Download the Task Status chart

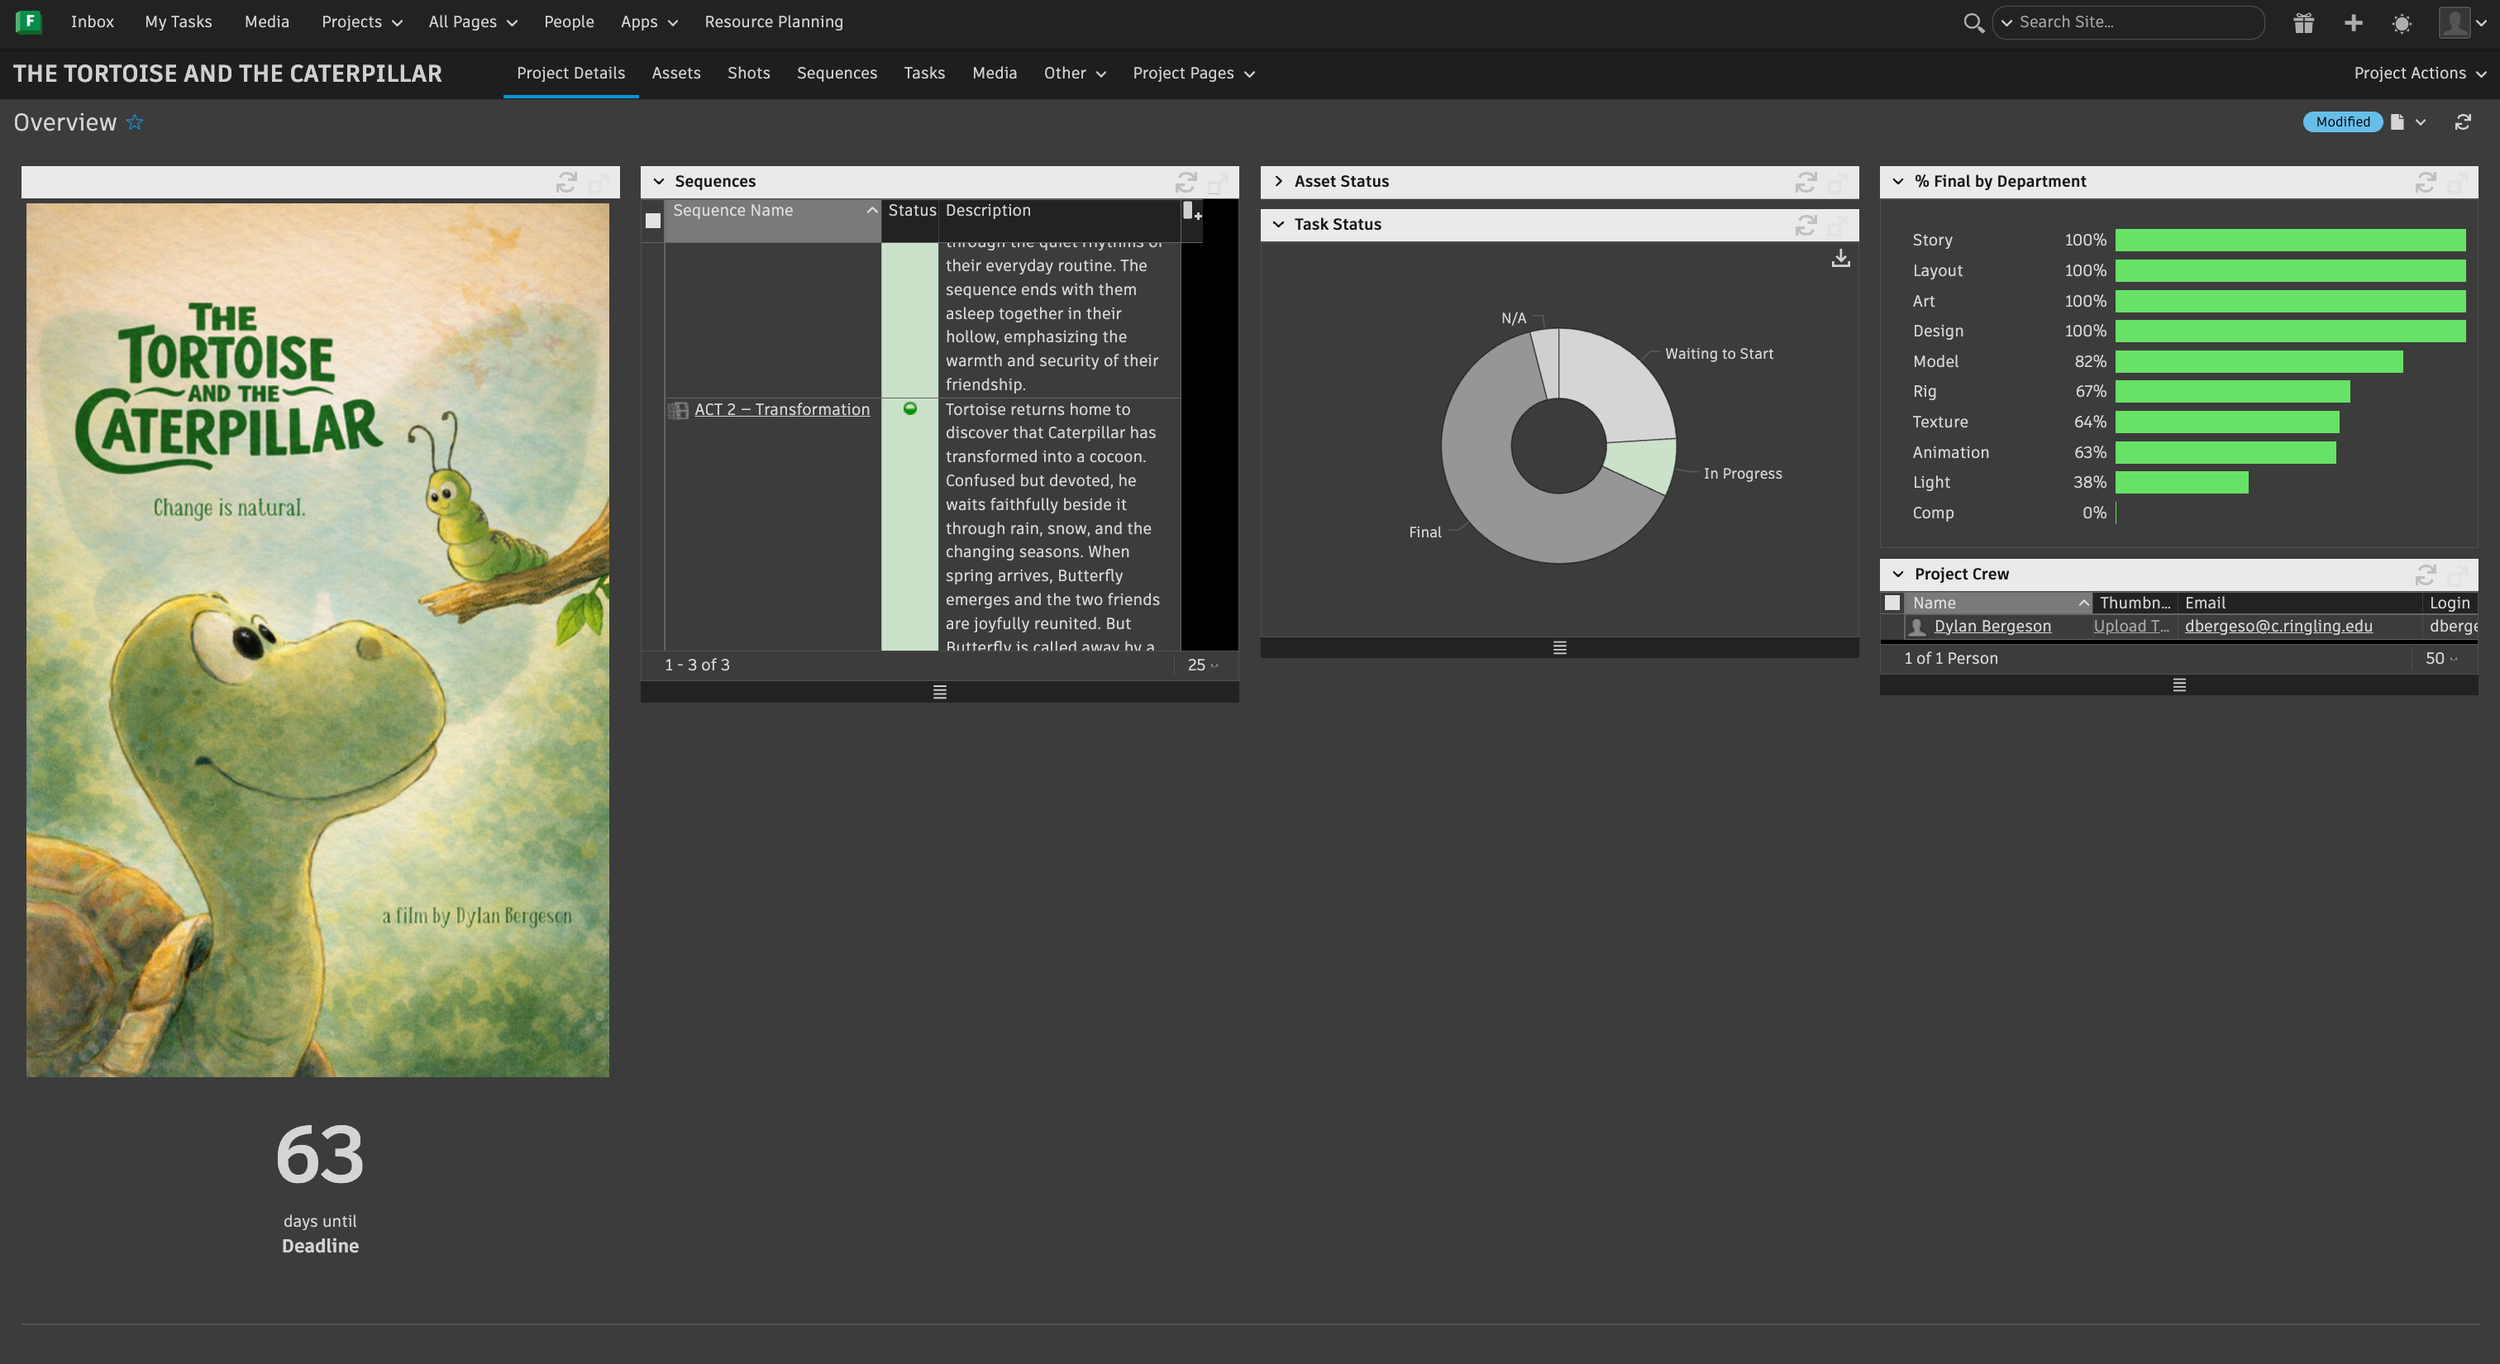coord(1840,259)
